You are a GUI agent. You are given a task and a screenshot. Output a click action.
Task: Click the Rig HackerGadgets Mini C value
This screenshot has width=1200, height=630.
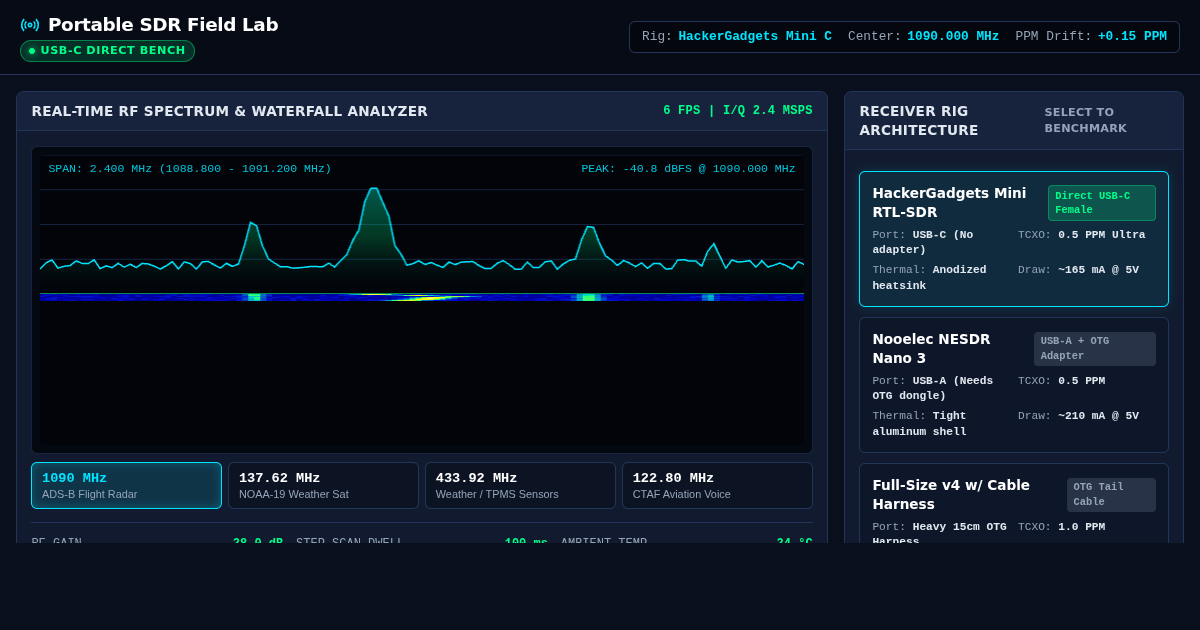[755, 37]
